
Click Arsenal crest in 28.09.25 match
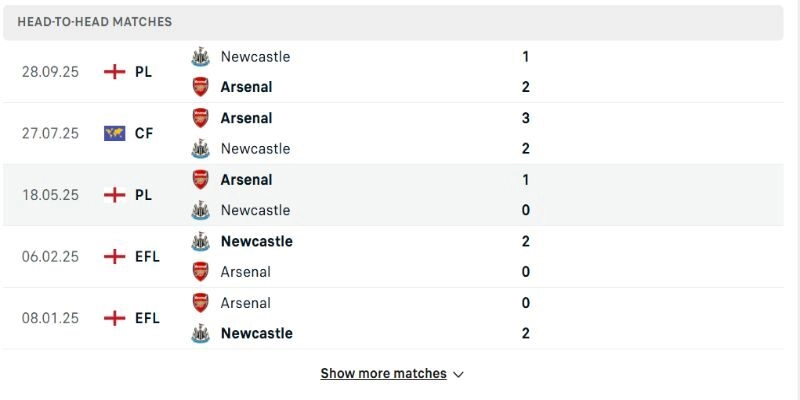click(x=201, y=87)
